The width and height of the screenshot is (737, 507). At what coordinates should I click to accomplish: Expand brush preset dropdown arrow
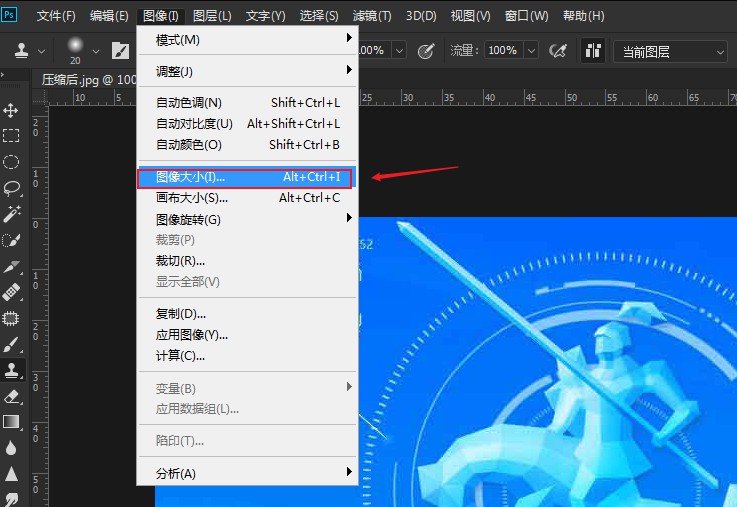(x=96, y=51)
